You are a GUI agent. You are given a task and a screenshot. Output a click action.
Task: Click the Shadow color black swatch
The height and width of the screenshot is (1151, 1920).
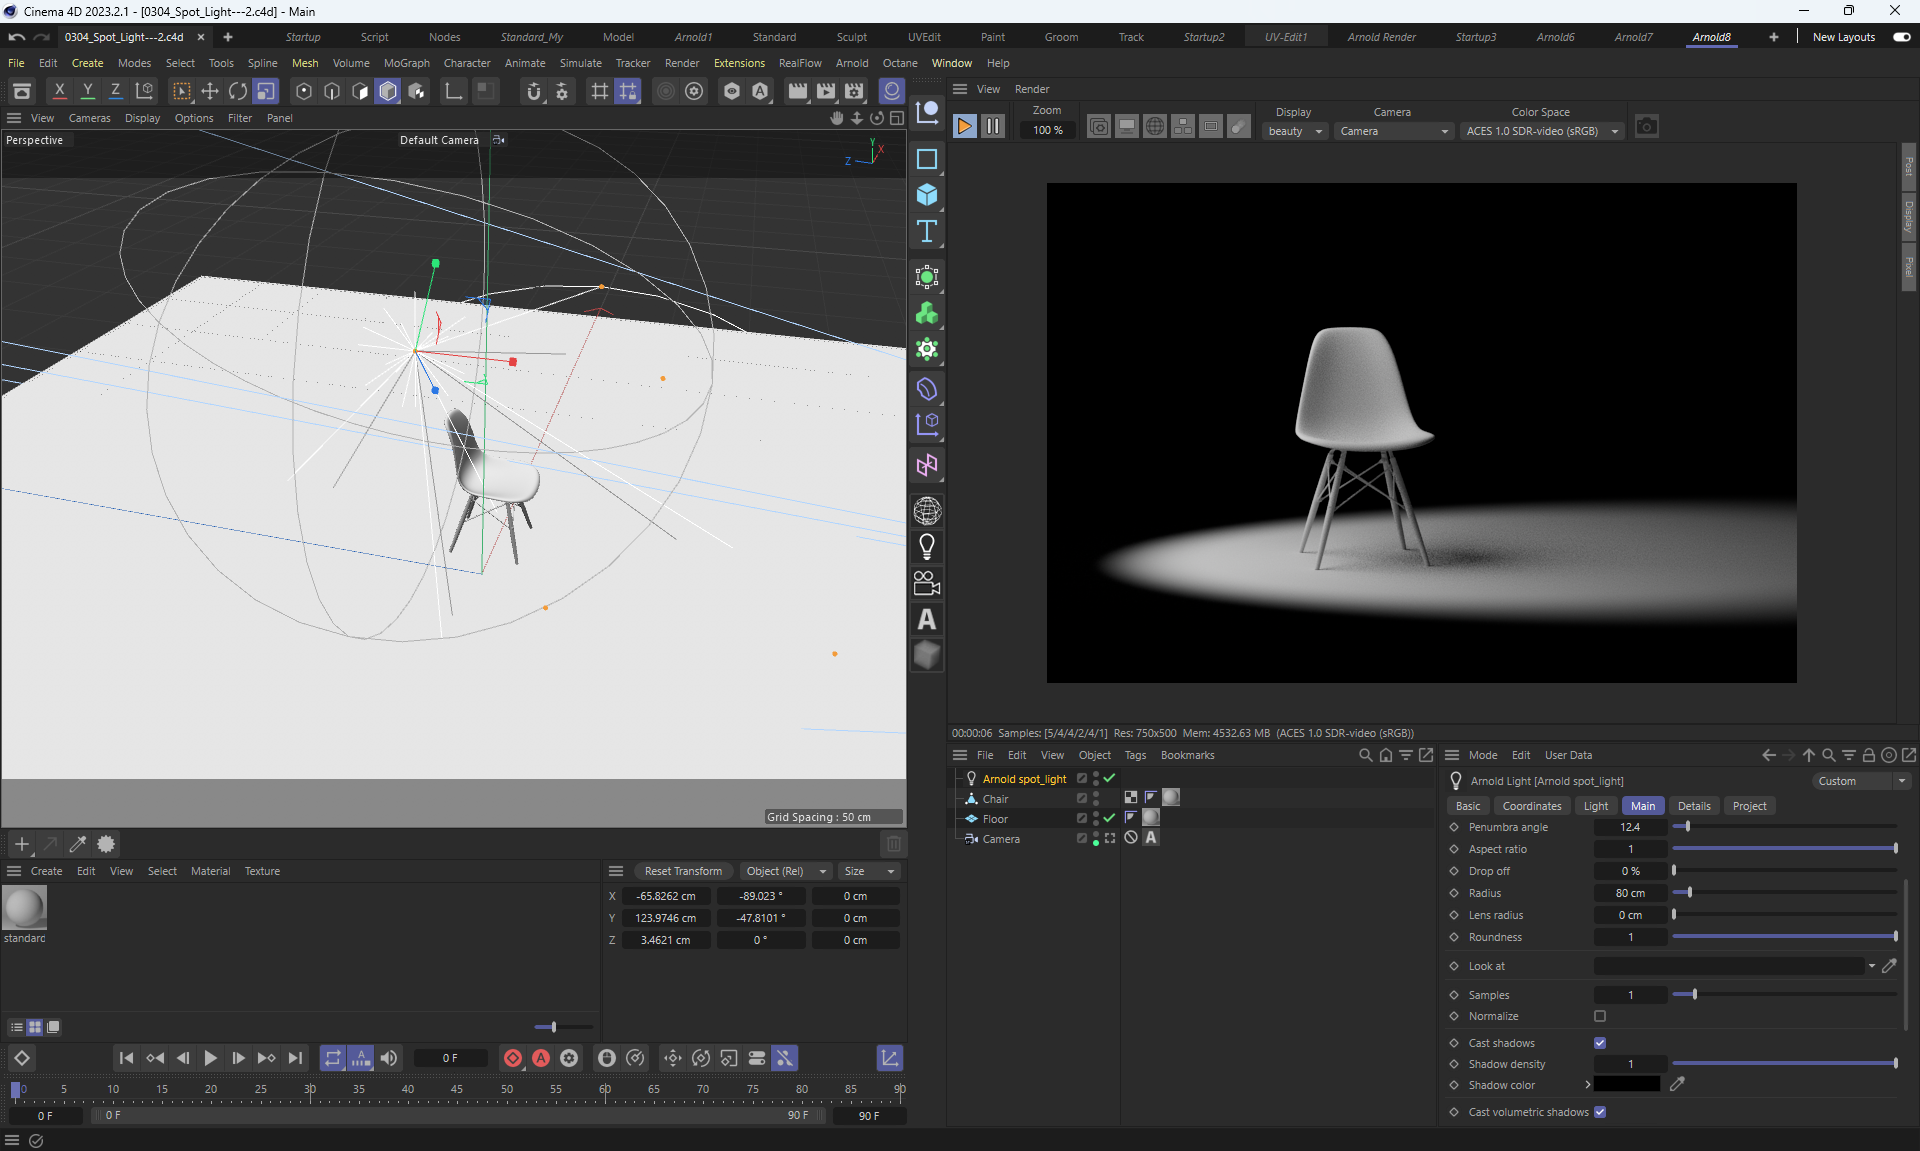pos(1627,1085)
